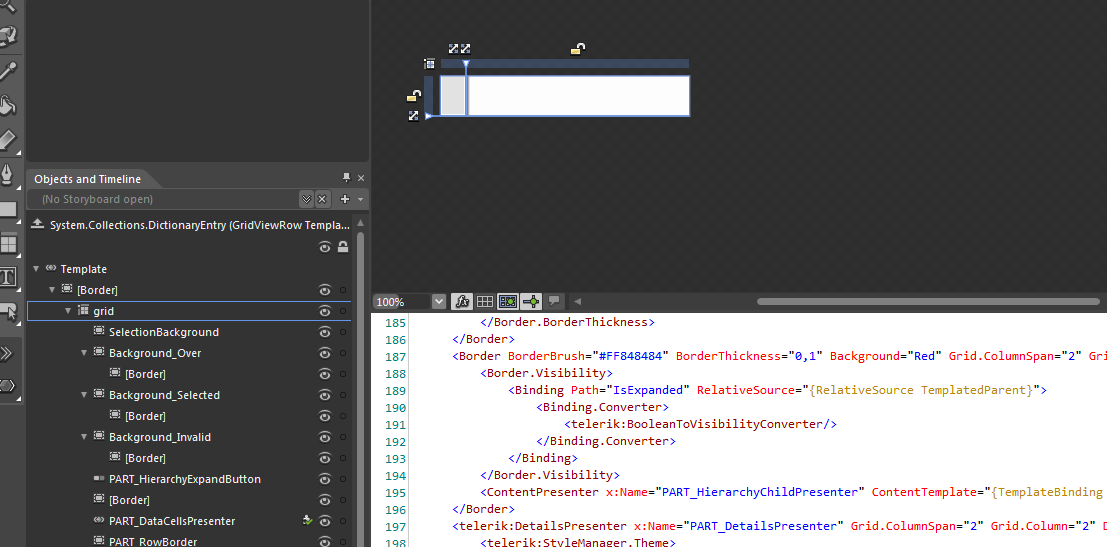Close the Objects and Timeline panel
This screenshot has width=1107, height=547.
coord(361,178)
